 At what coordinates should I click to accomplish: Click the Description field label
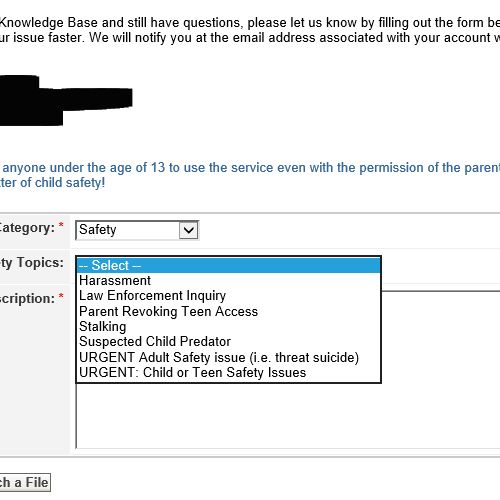pyautogui.click(x=27, y=299)
